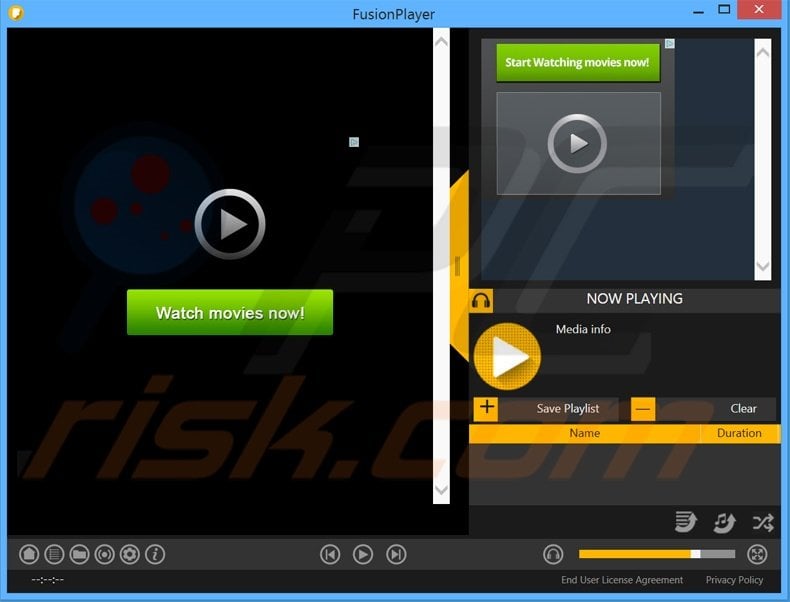
Task: Toggle repeat music icon
Action: [x=724, y=523]
